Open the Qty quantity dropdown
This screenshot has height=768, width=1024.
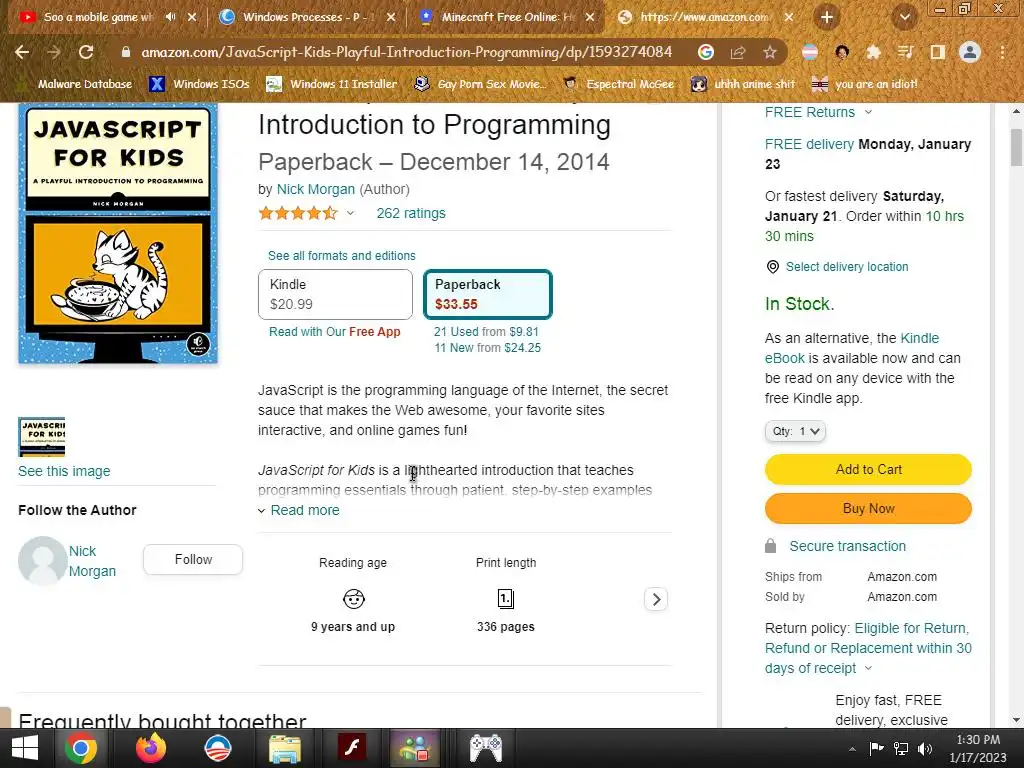[795, 431]
